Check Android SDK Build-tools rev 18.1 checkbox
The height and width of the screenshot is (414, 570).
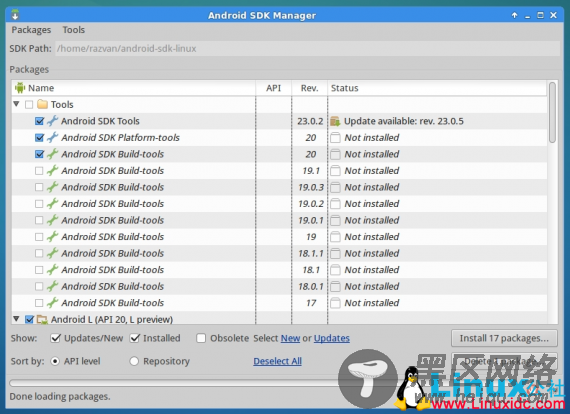click(x=39, y=270)
